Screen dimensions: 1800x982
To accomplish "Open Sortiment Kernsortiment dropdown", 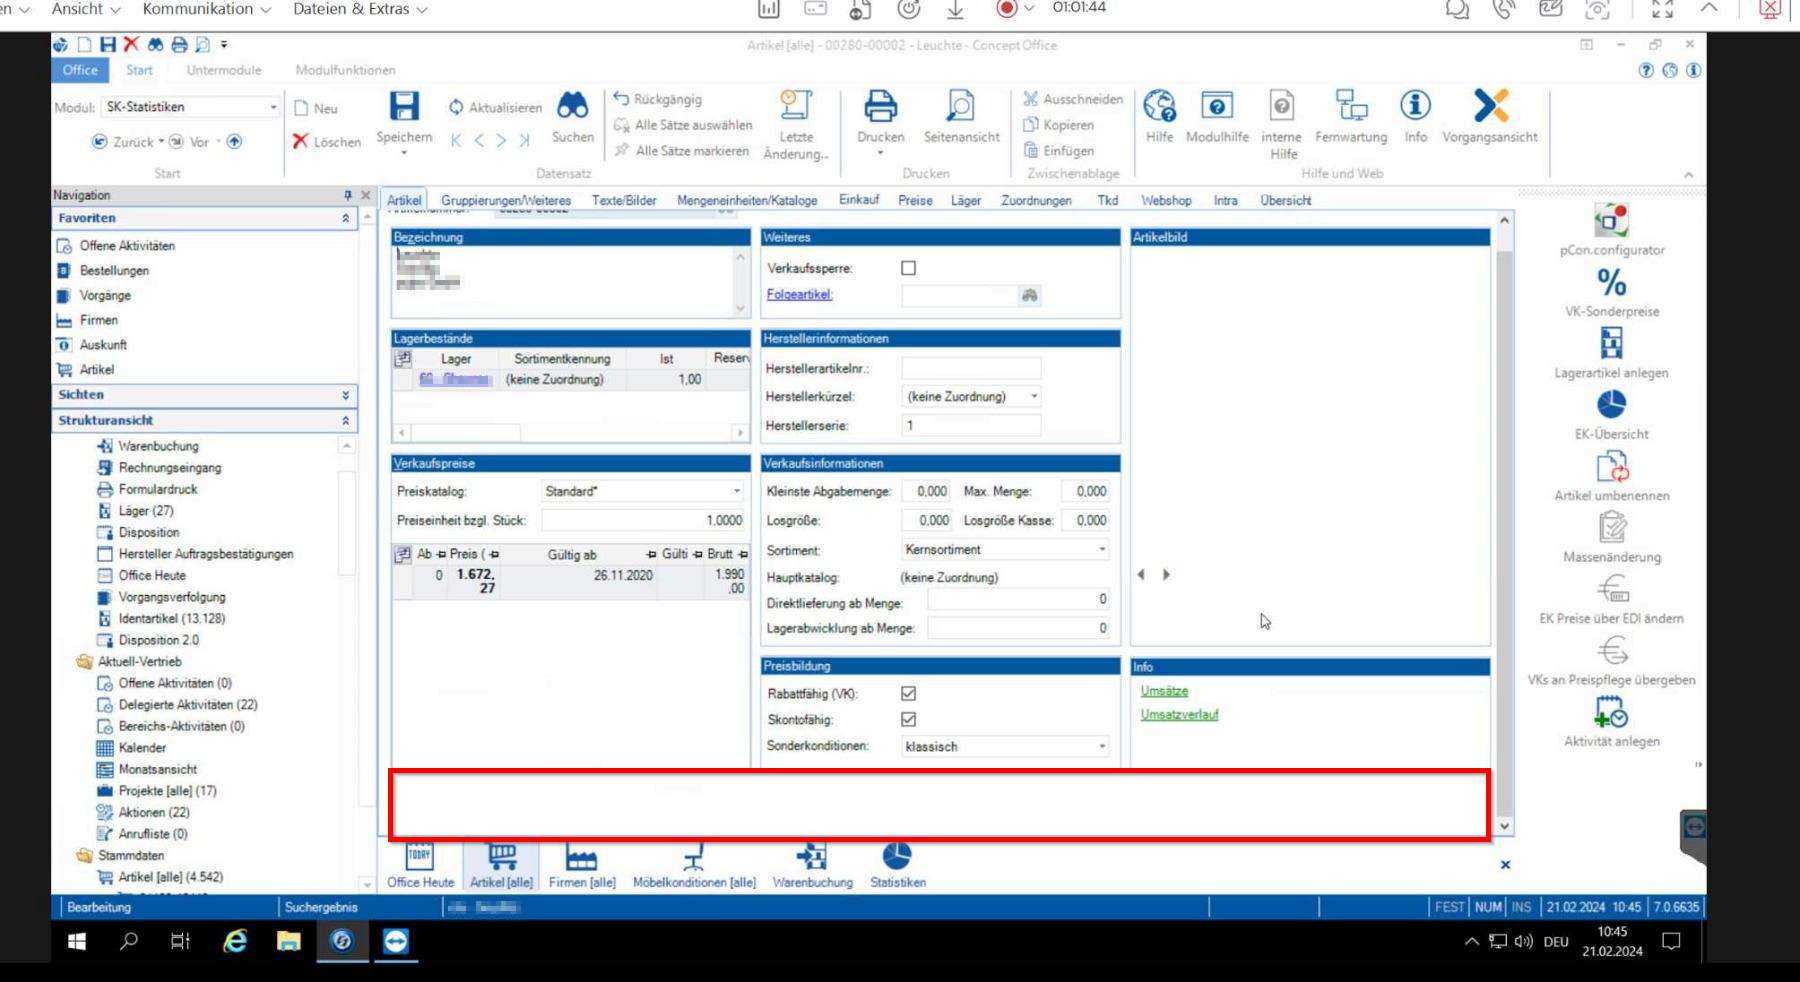I will pos(1102,550).
